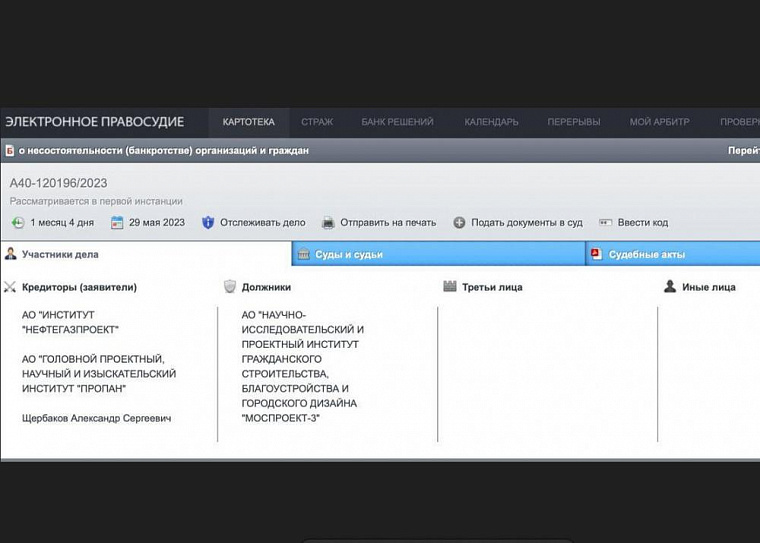Click the calendar icon near 29 мая 2023

(x=117, y=223)
